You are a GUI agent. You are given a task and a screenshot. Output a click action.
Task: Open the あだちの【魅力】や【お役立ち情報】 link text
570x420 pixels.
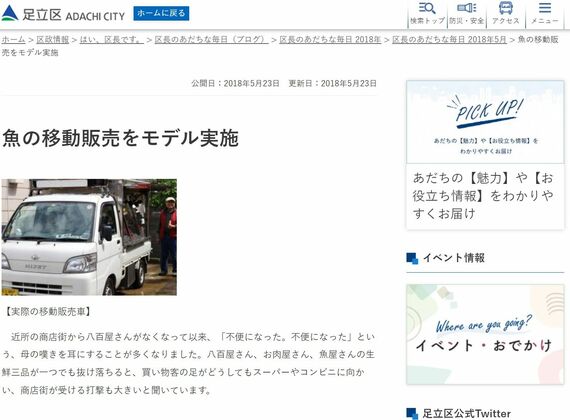[x=483, y=196]
